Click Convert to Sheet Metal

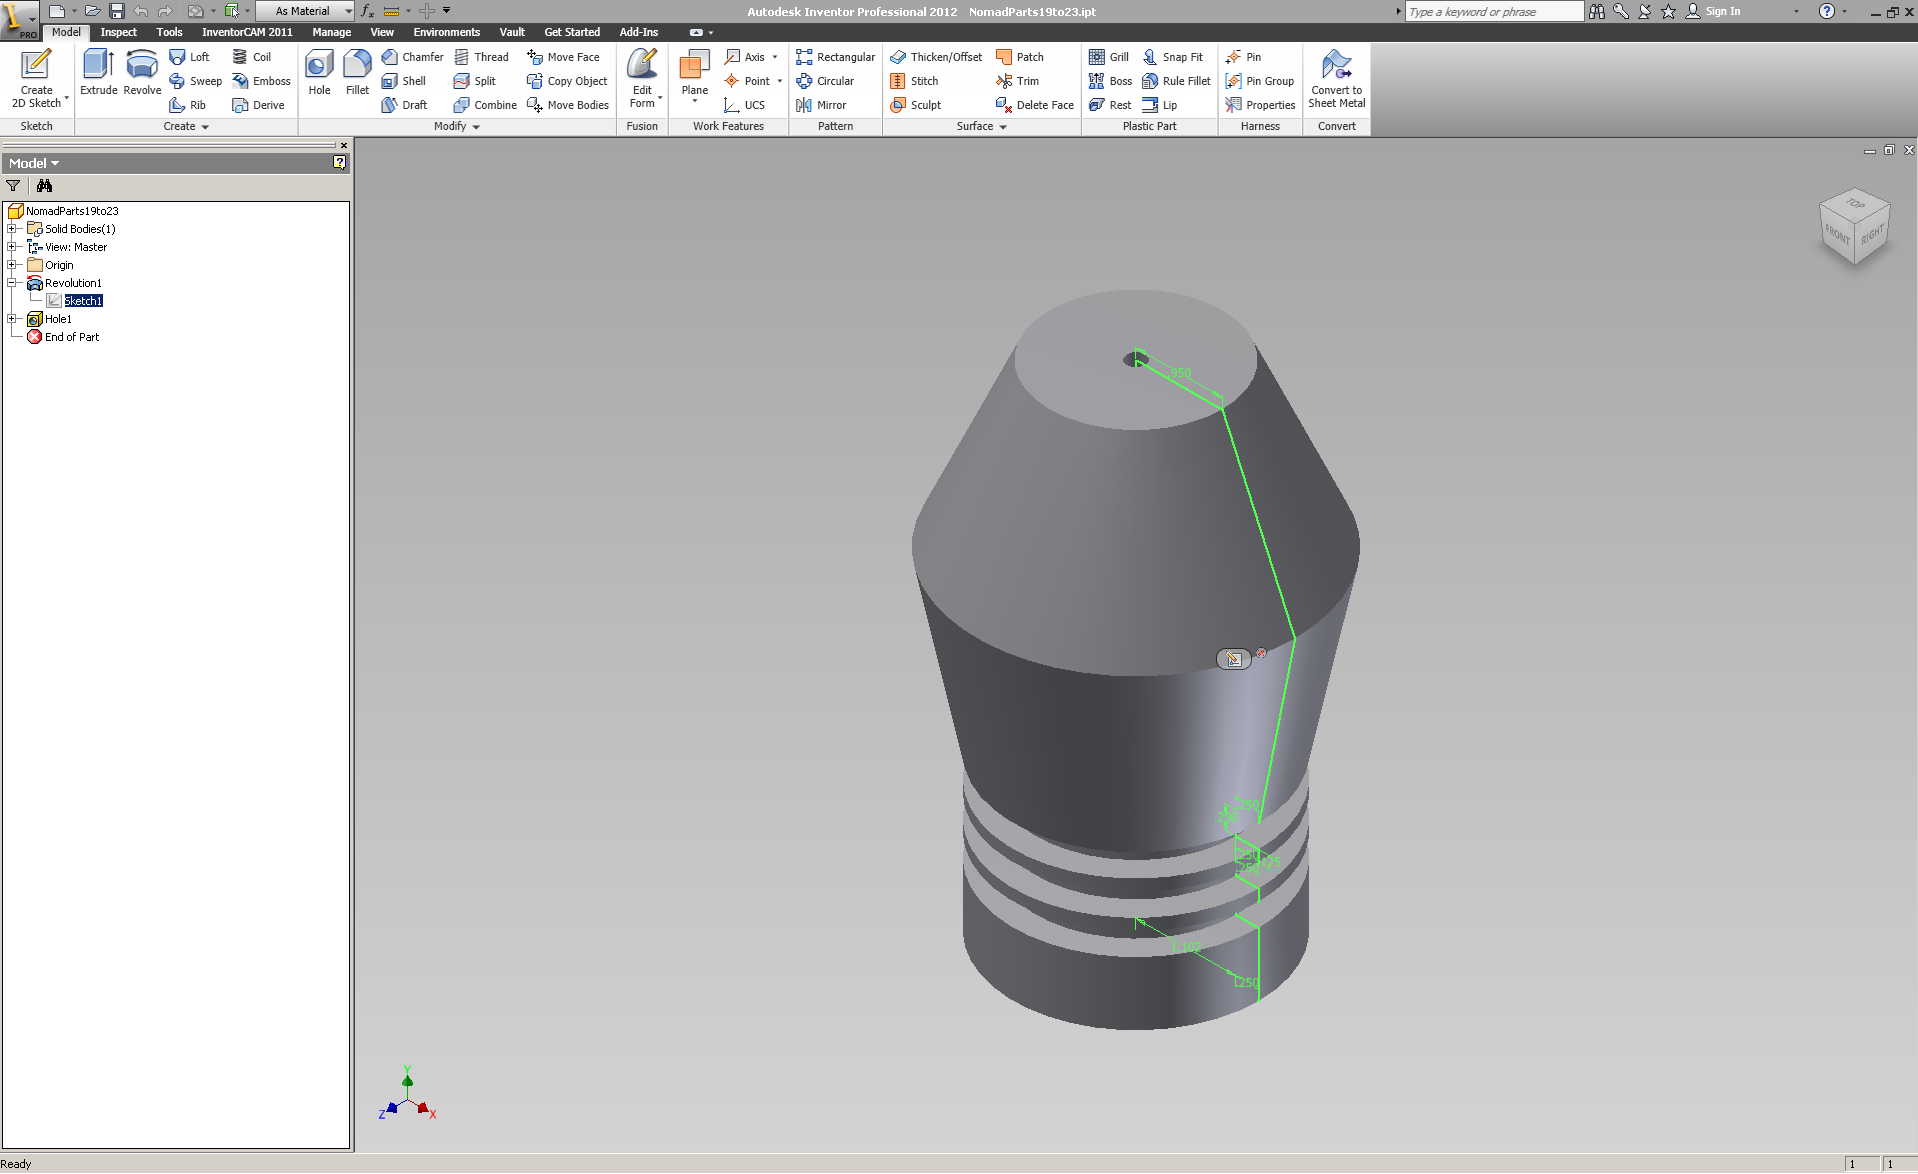[x=1336, y=79]
